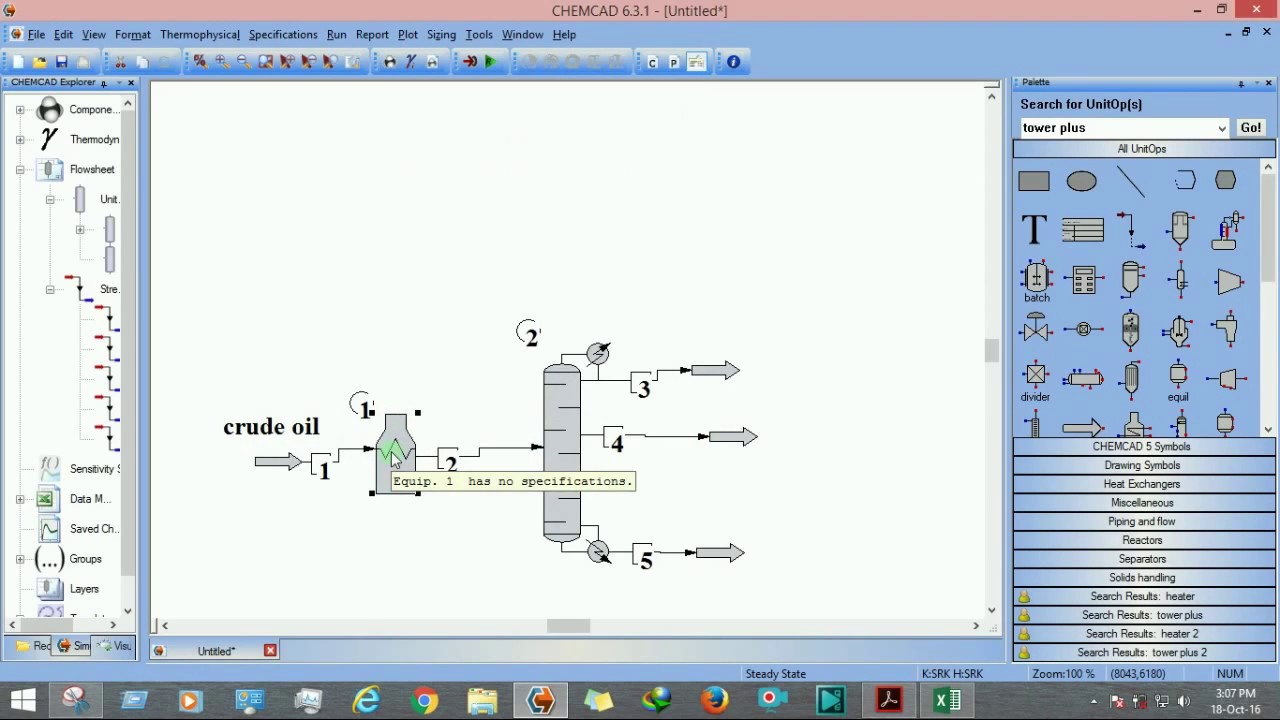Image resolution: width=1280 pixels, height=720 pixels.
Task: Click the 'C' toolbar button
Action: click(652, 62)
